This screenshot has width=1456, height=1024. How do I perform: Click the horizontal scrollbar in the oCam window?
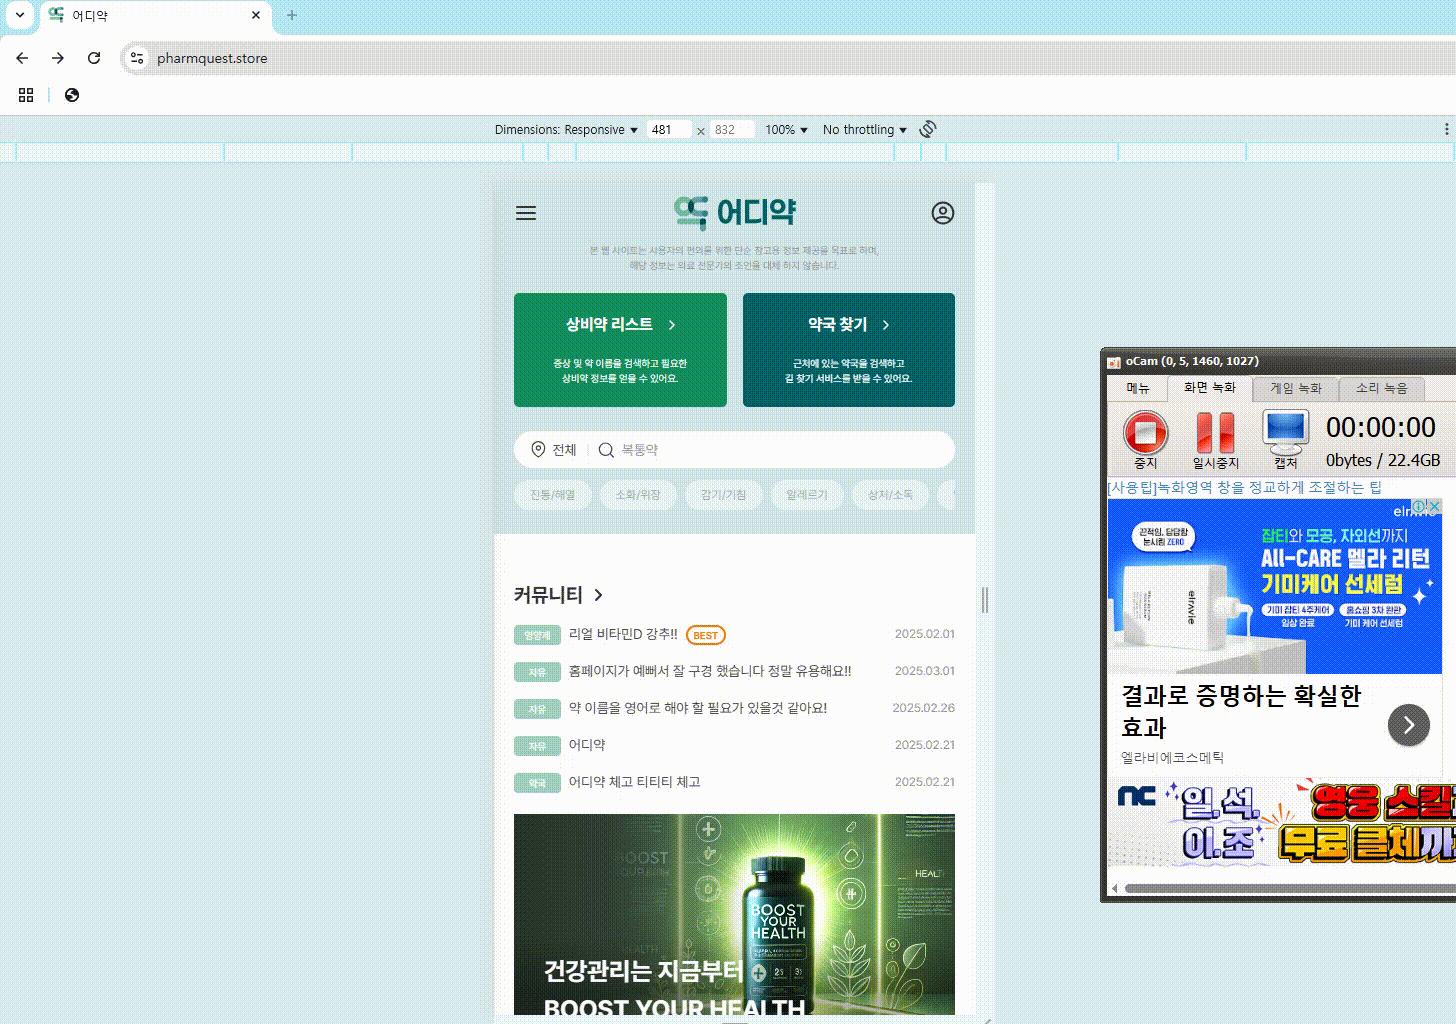1290,888
